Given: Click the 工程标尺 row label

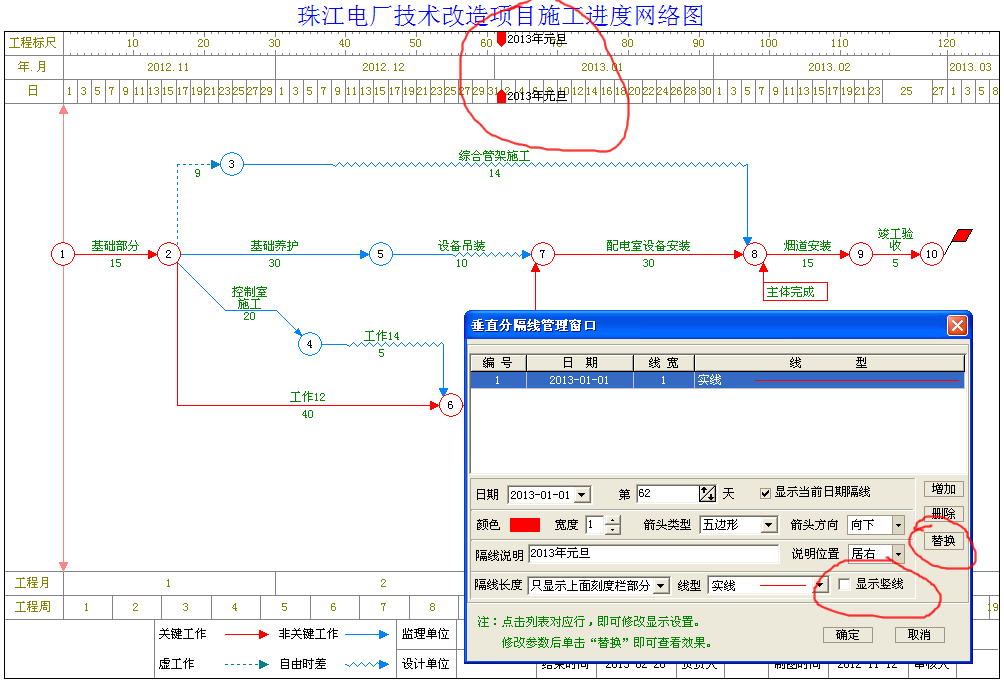Looking at the screenshot, I should click(x=33, y=43).
